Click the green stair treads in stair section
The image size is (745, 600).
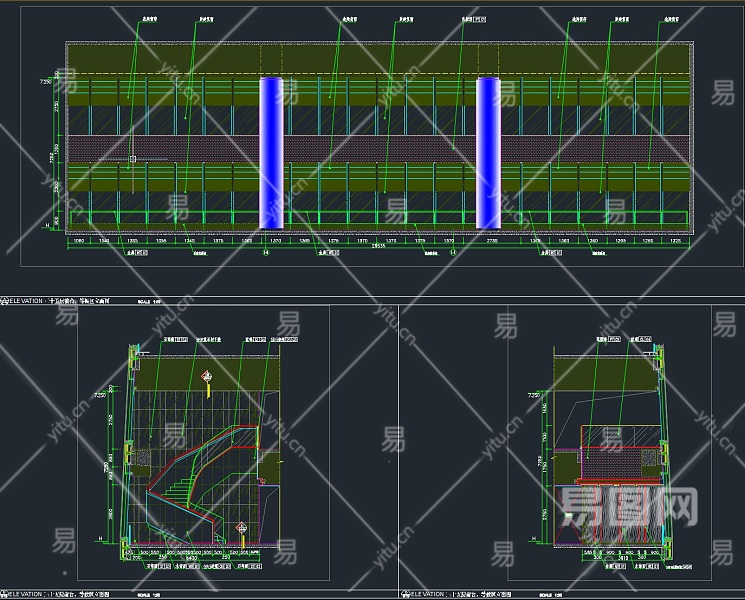pos(180,487)
